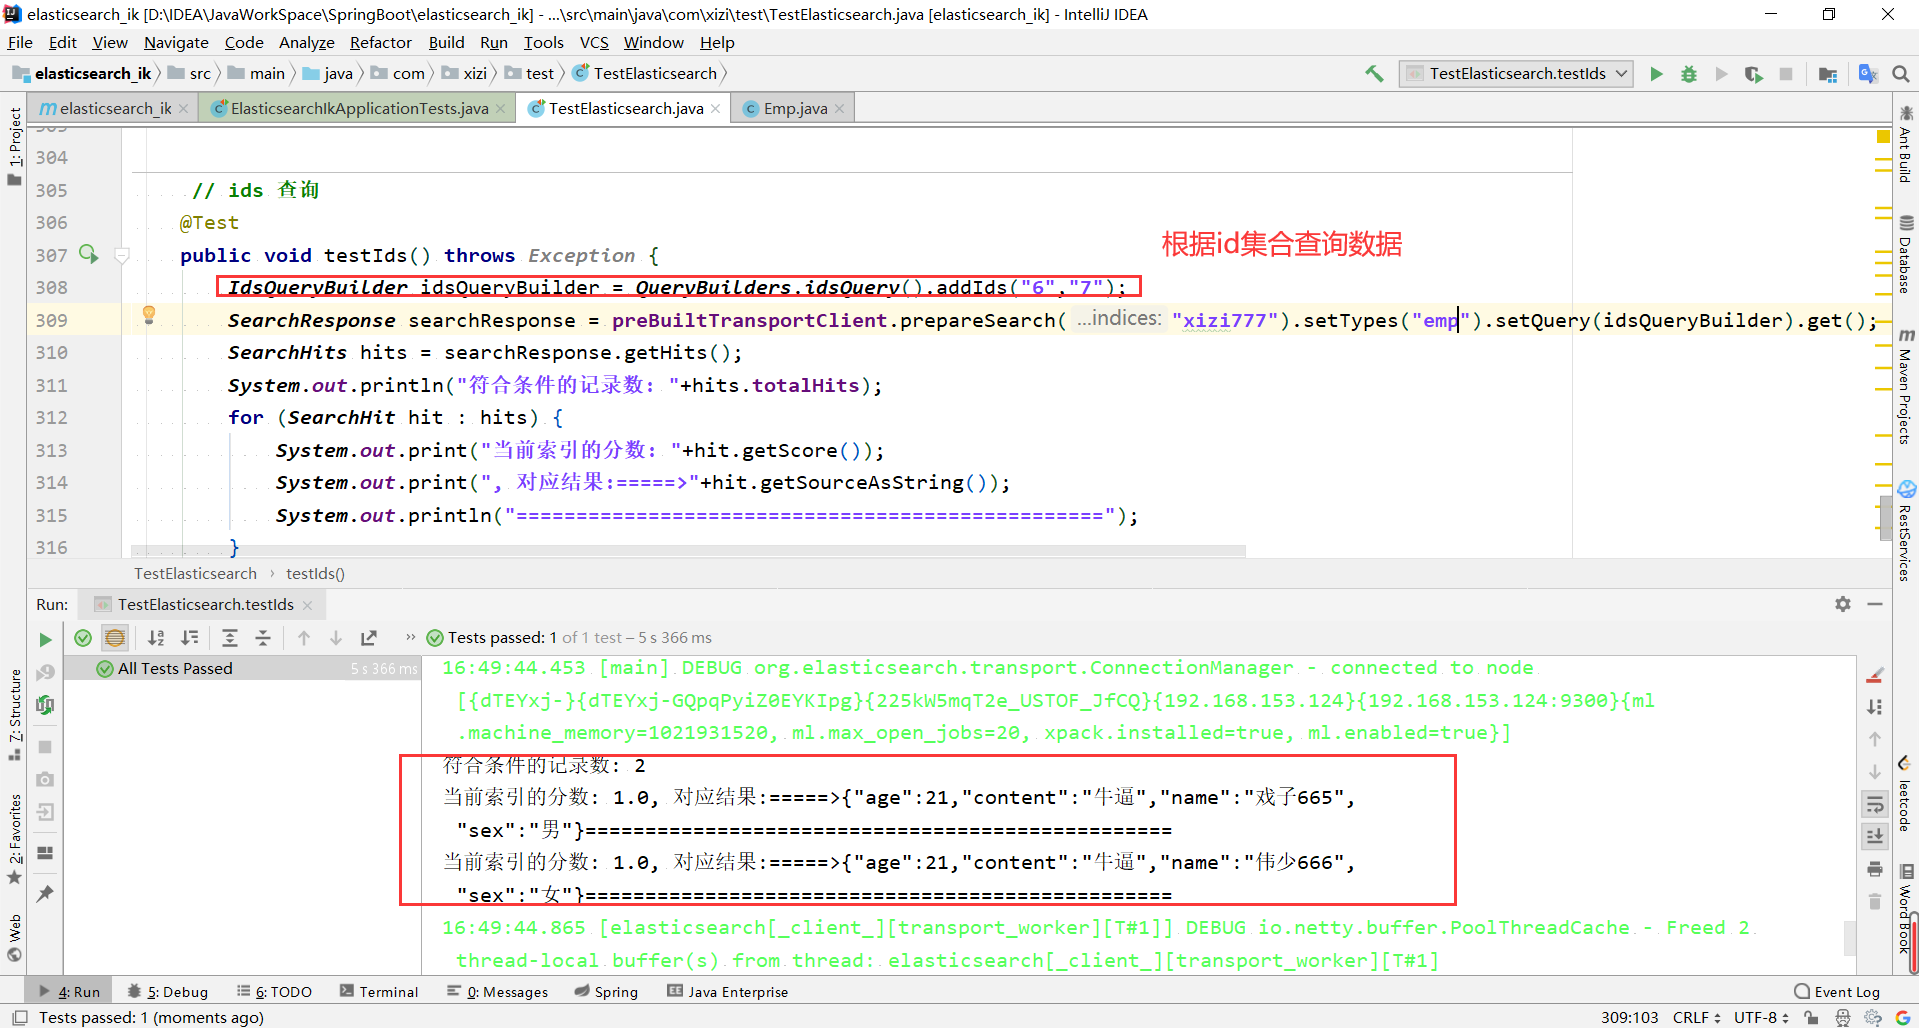Image resolution: width=1919 pixels, height=1028 pixels.
Task: Open the Navigate menu
Action: coord(176,42)
